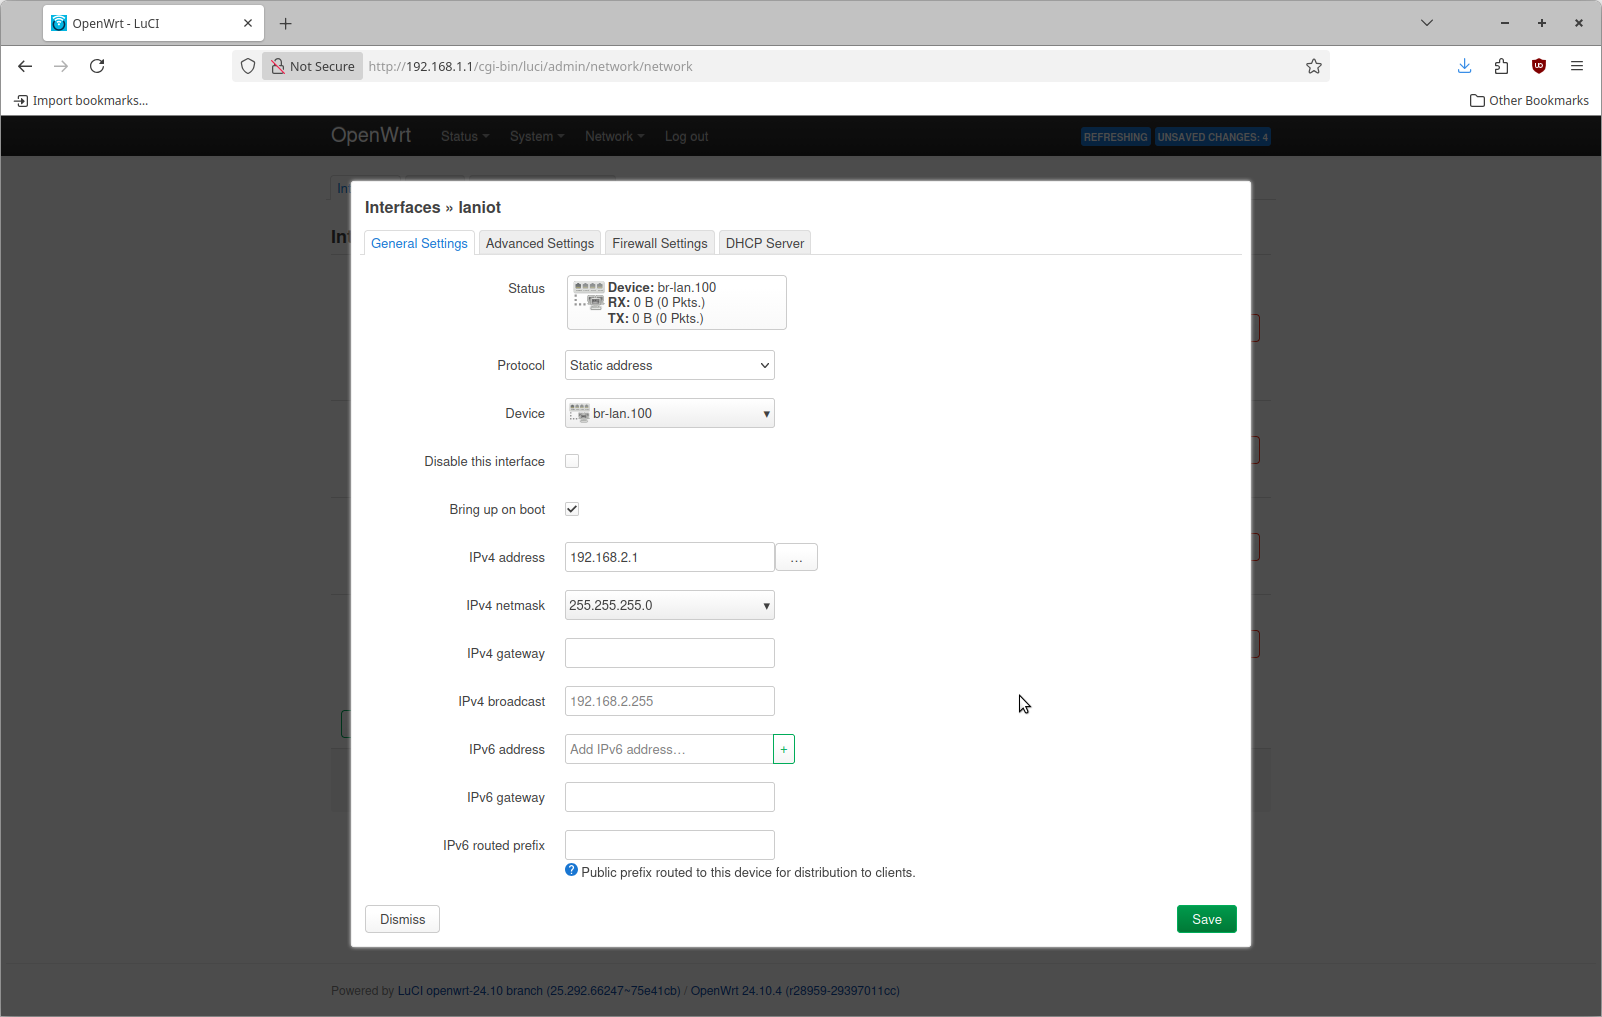This screenshot has height=1017, width=1602.
Task: Expand the Device br-lan.100 selector
Action: pyautogui.click(x=669, y=413)
